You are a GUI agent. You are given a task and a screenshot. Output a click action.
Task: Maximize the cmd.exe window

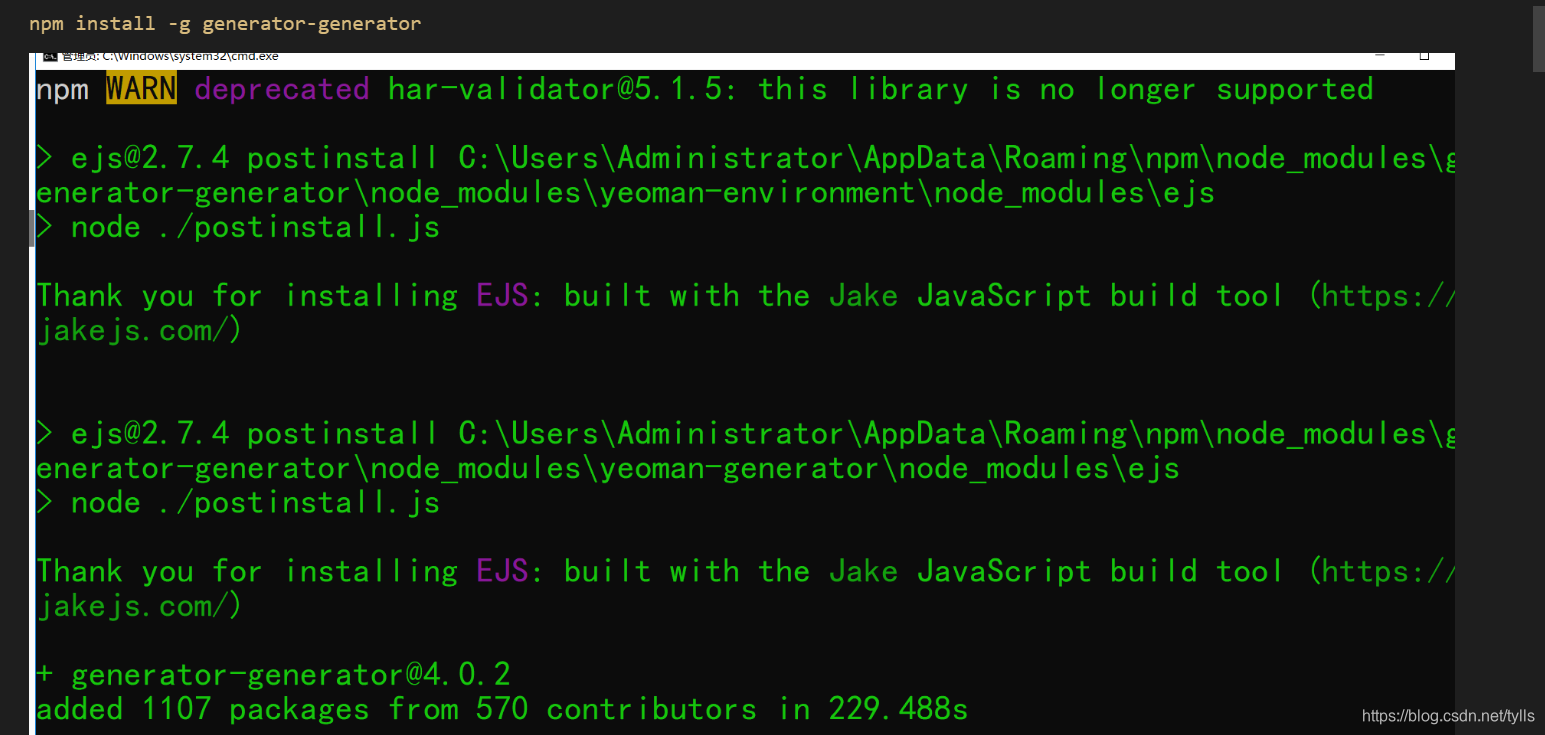click(x=1424, y=55)
